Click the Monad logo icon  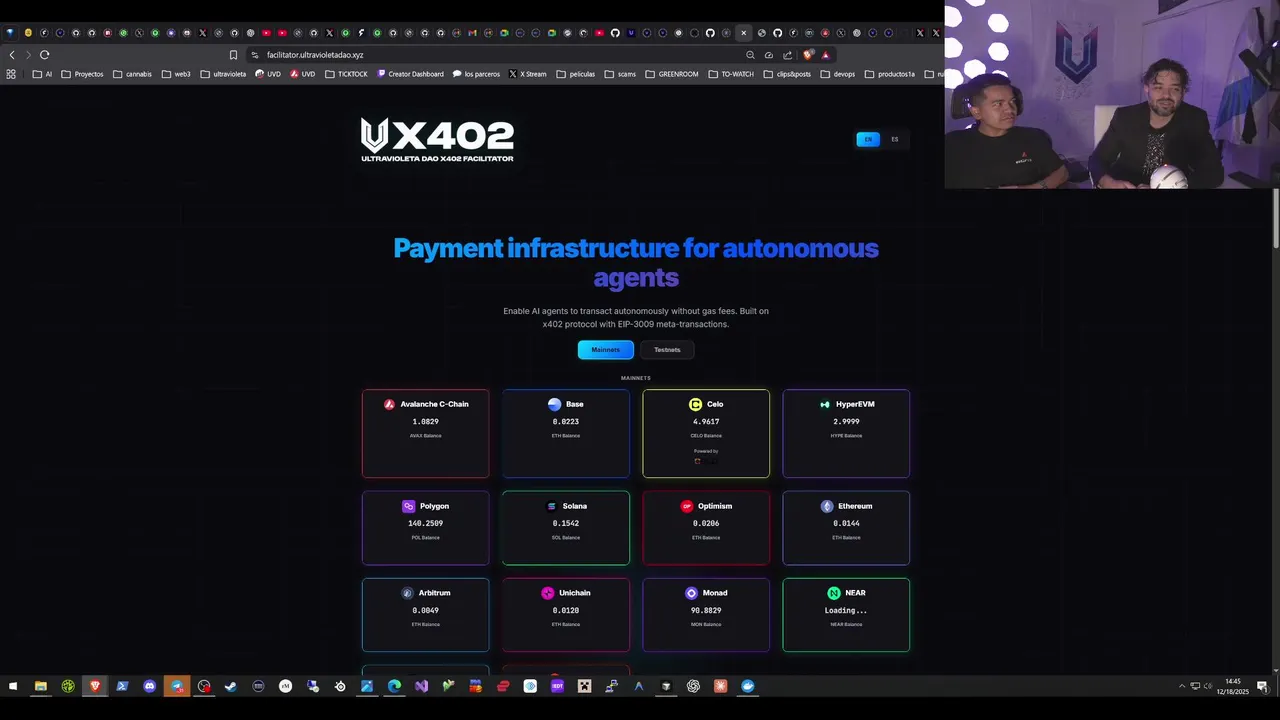[691, 593]
